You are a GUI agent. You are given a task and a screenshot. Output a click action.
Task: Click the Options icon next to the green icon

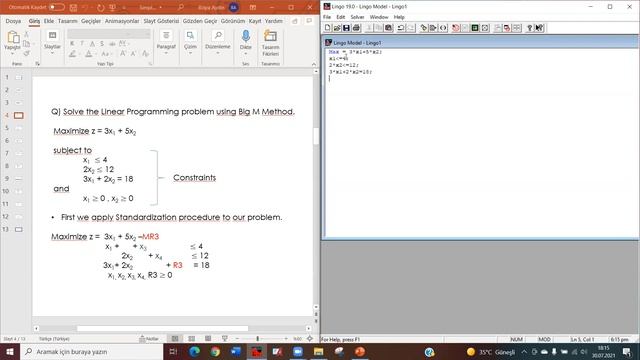pyautogui.click(x=485, y=28)
